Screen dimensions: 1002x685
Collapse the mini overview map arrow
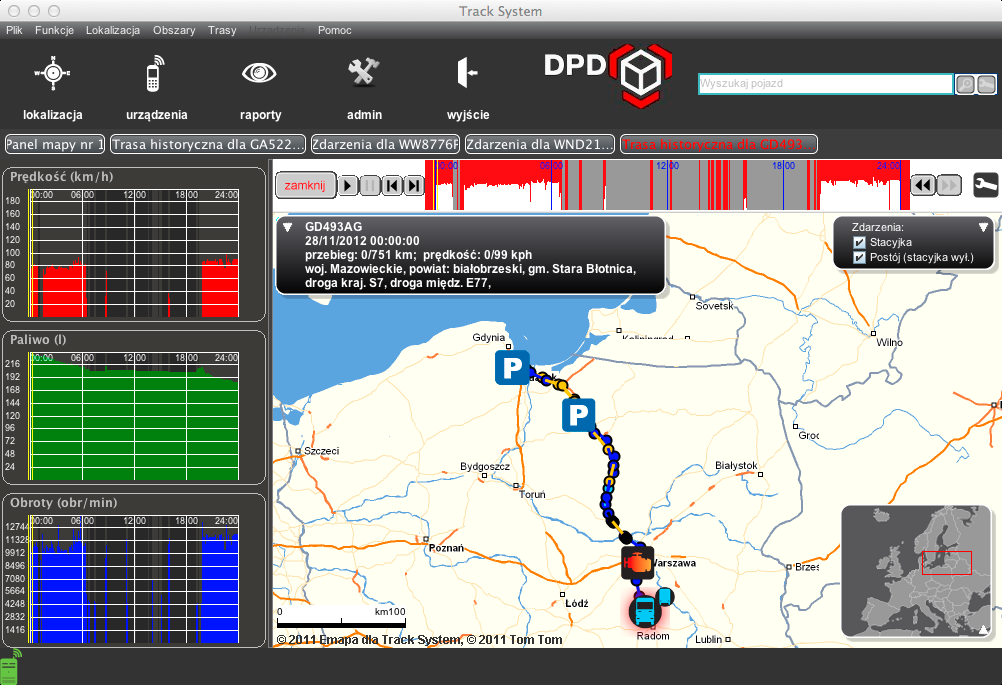[x=983, y=630]
